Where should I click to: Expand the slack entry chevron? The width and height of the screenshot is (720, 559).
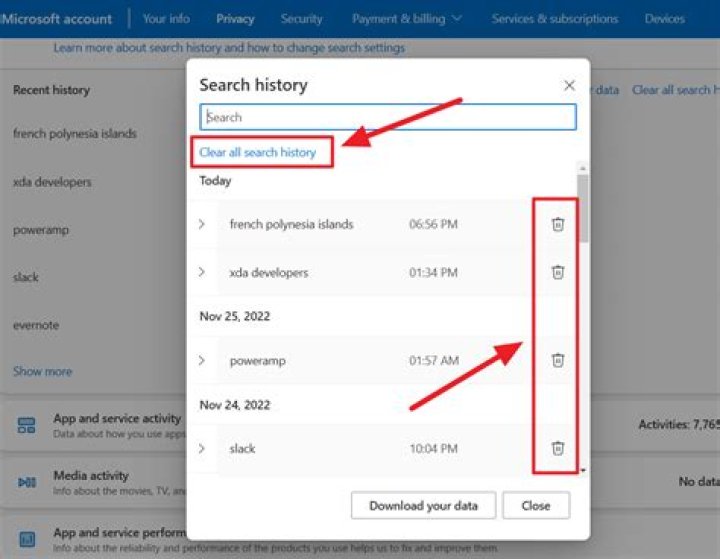[201, 448]
